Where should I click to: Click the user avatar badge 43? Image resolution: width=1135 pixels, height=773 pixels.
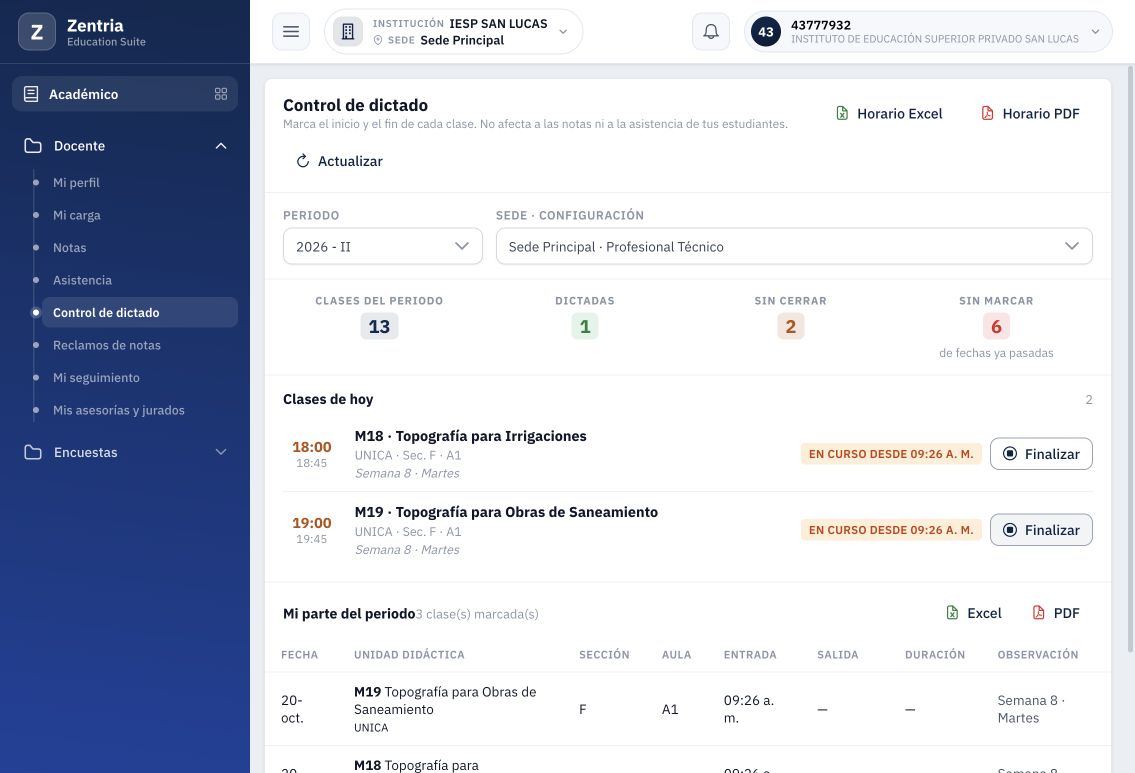(766, 32)
